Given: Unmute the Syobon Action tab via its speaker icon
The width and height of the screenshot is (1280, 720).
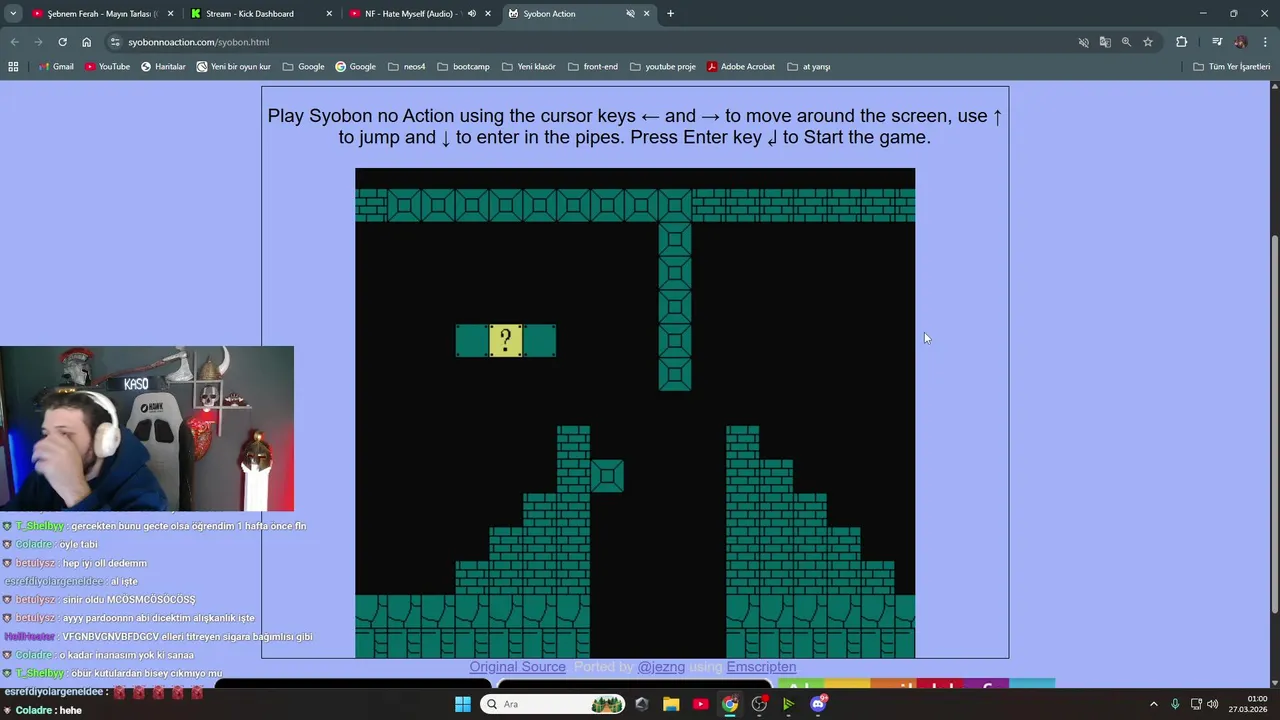Looking at the screenshot, I should click(630, 14).
